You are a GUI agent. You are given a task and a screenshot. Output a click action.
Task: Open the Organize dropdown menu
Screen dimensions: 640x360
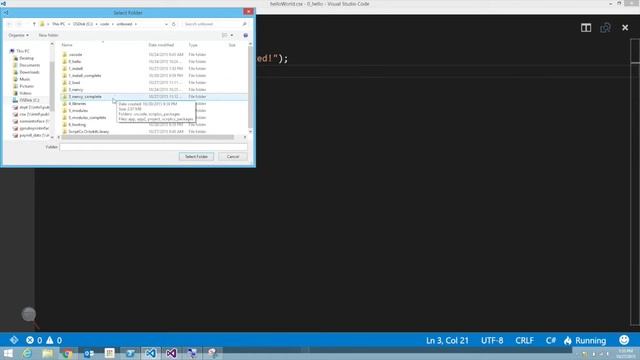18,35
